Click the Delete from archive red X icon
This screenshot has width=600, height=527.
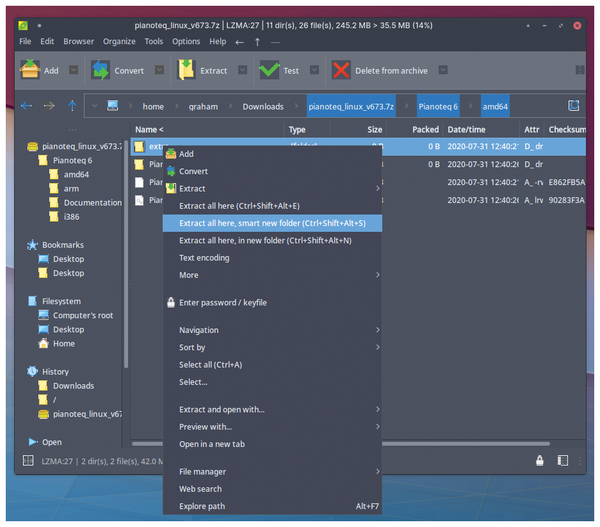341,70
